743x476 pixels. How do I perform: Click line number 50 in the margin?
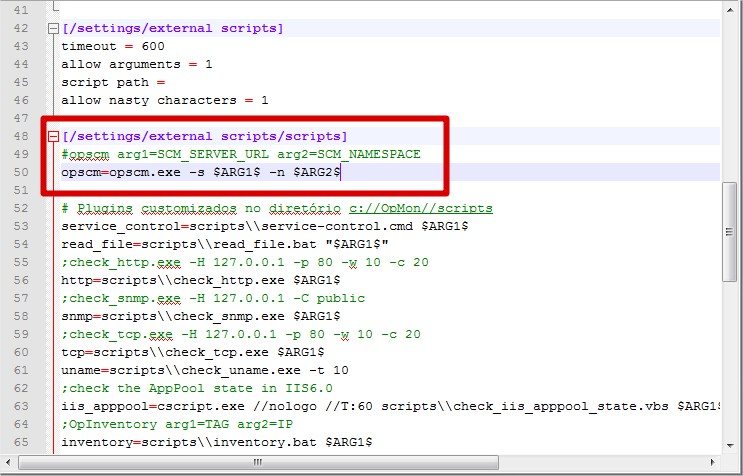(x=21, y=172)
